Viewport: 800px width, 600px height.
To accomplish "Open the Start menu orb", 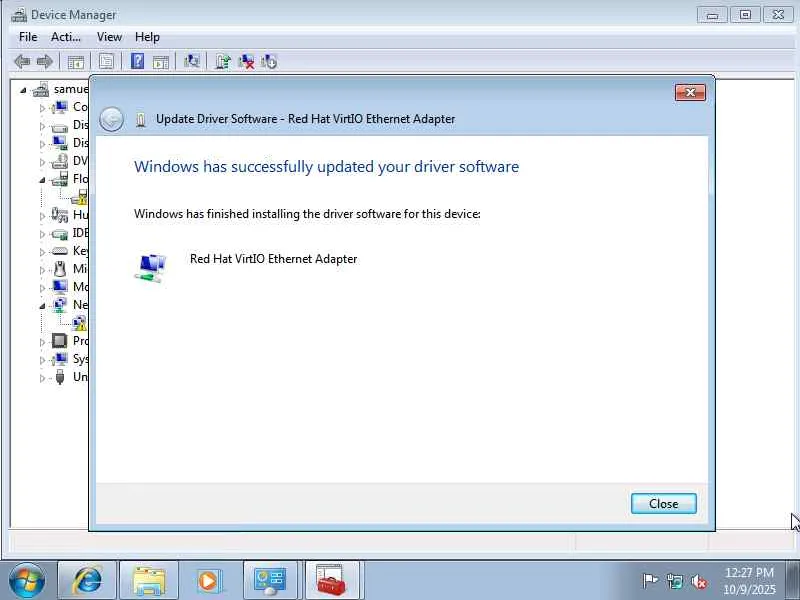I will (27, 581).
